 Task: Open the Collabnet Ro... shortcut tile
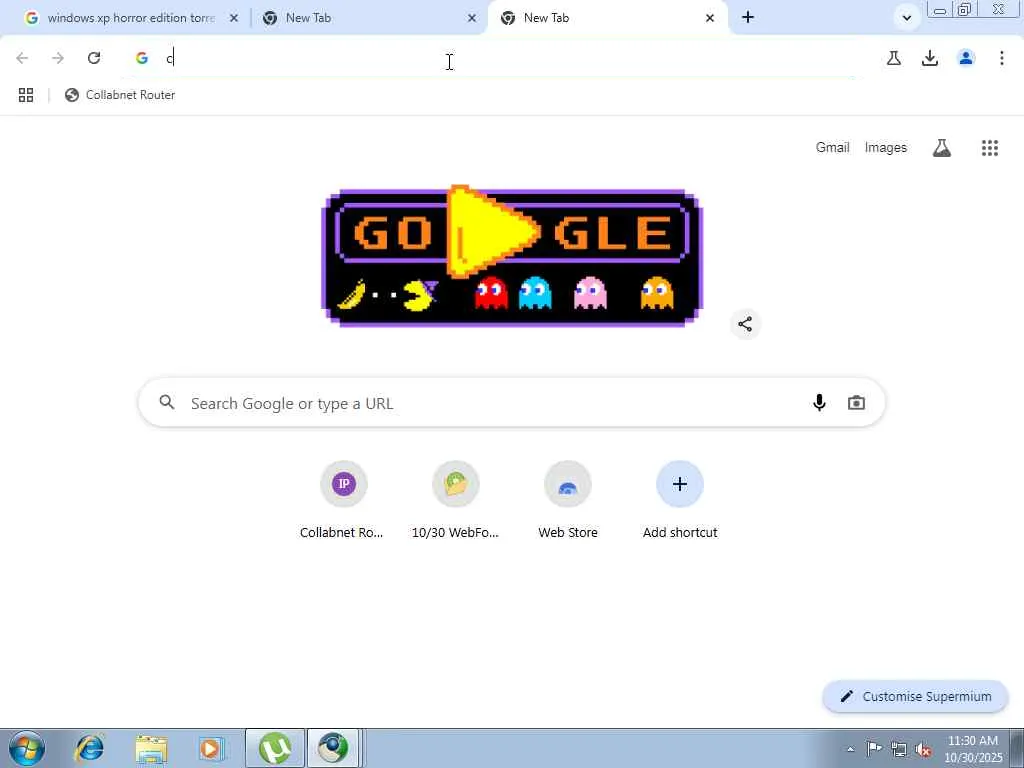coord(344,500)
